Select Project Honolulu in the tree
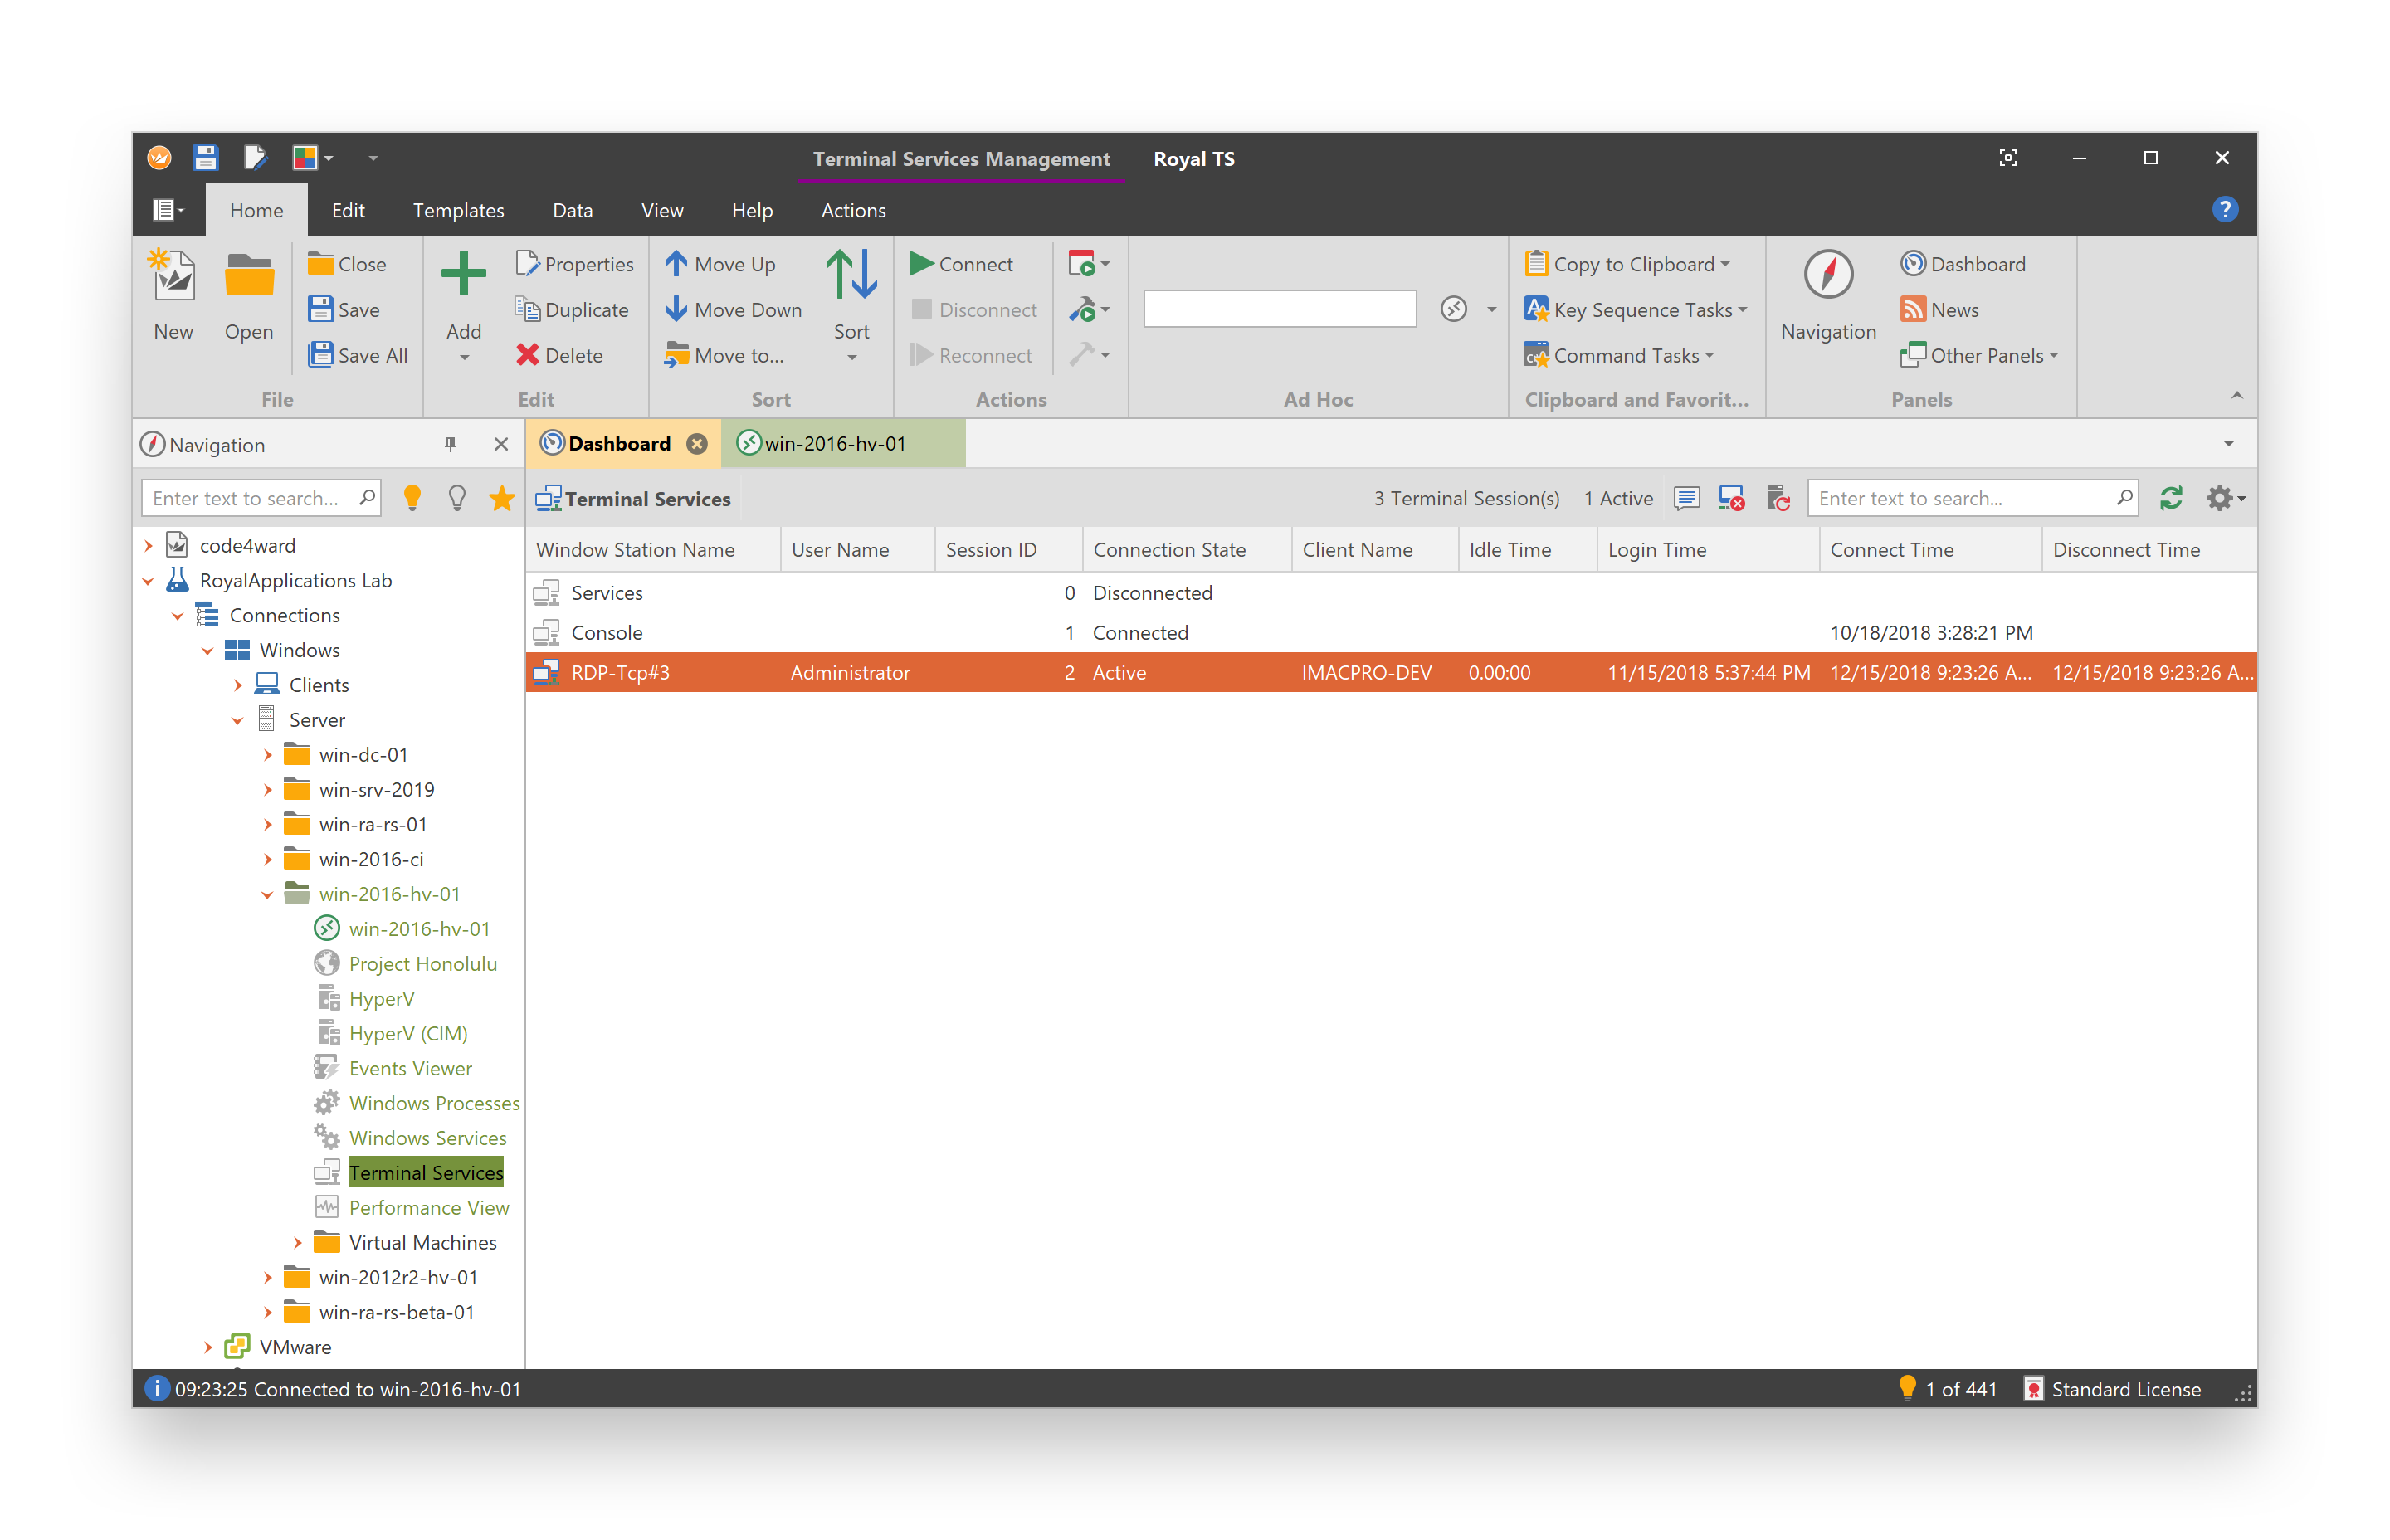Image resolution: width=2390 pixels, height=1540 pixels. coord(423,964)
